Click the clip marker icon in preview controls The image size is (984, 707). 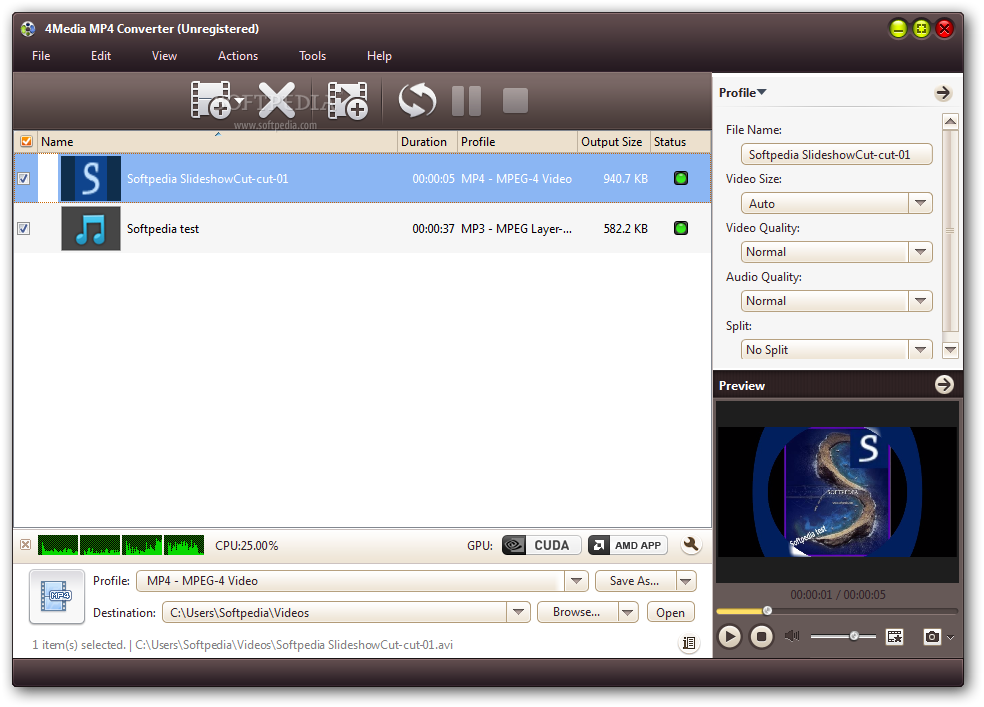pos(894,637)
